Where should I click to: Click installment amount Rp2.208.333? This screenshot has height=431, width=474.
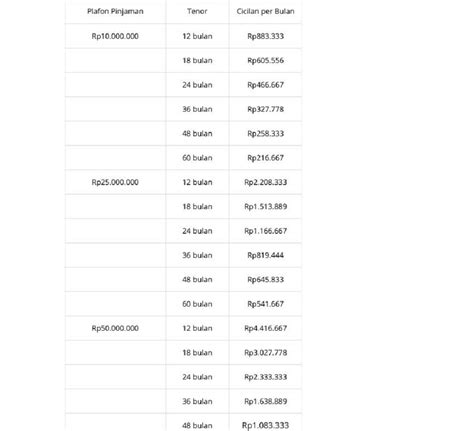pyautogui.click(x=265, y=182)
